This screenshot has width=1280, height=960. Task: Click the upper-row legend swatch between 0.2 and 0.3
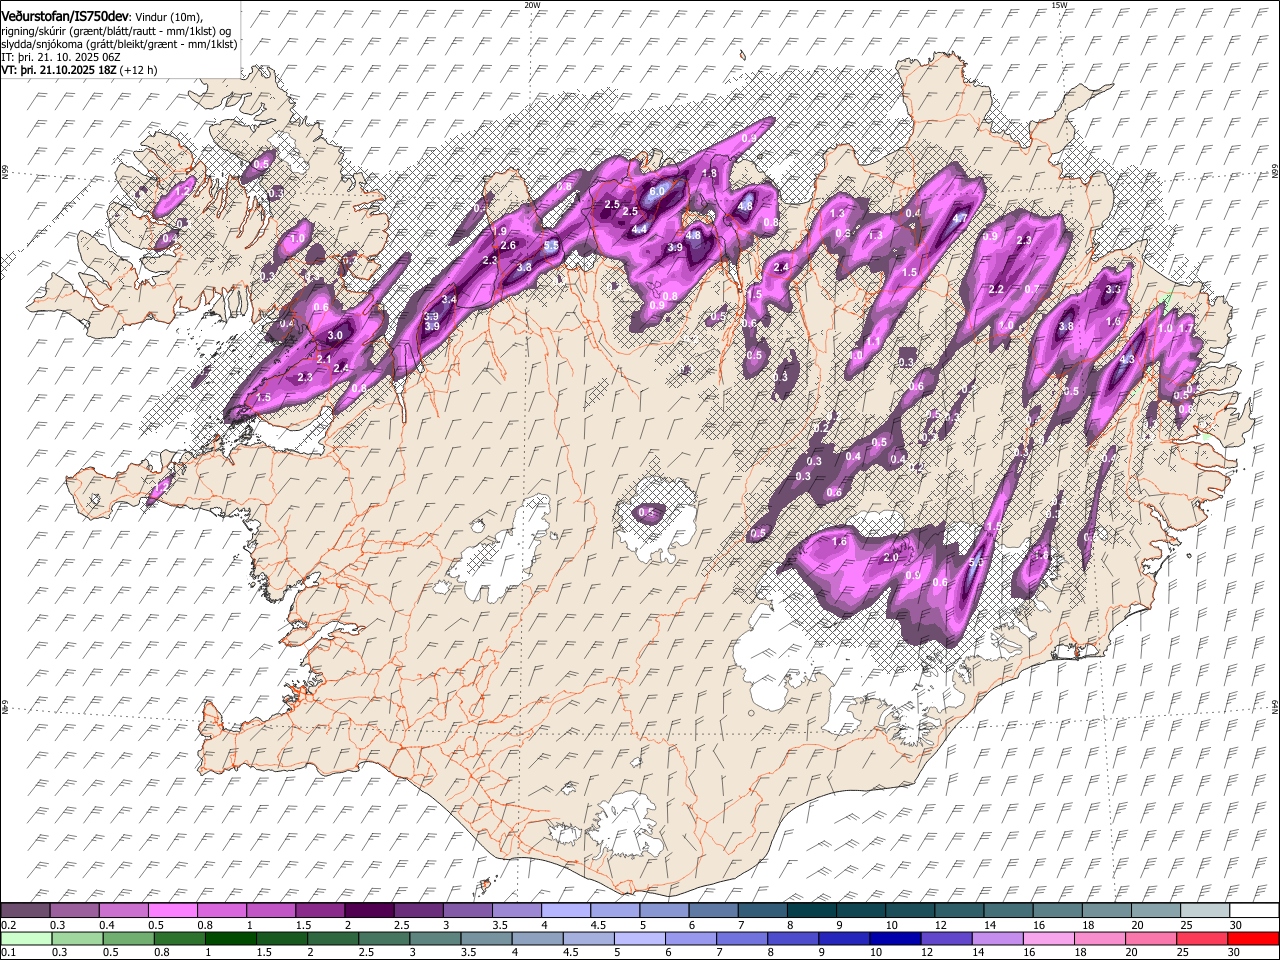26,910
